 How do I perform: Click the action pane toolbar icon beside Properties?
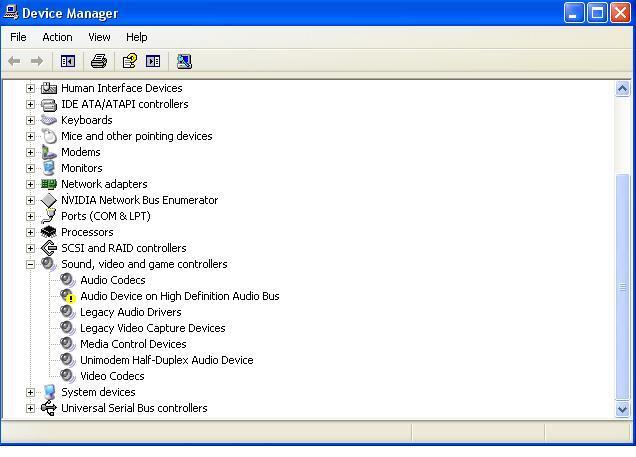click(x=153, y=61)
